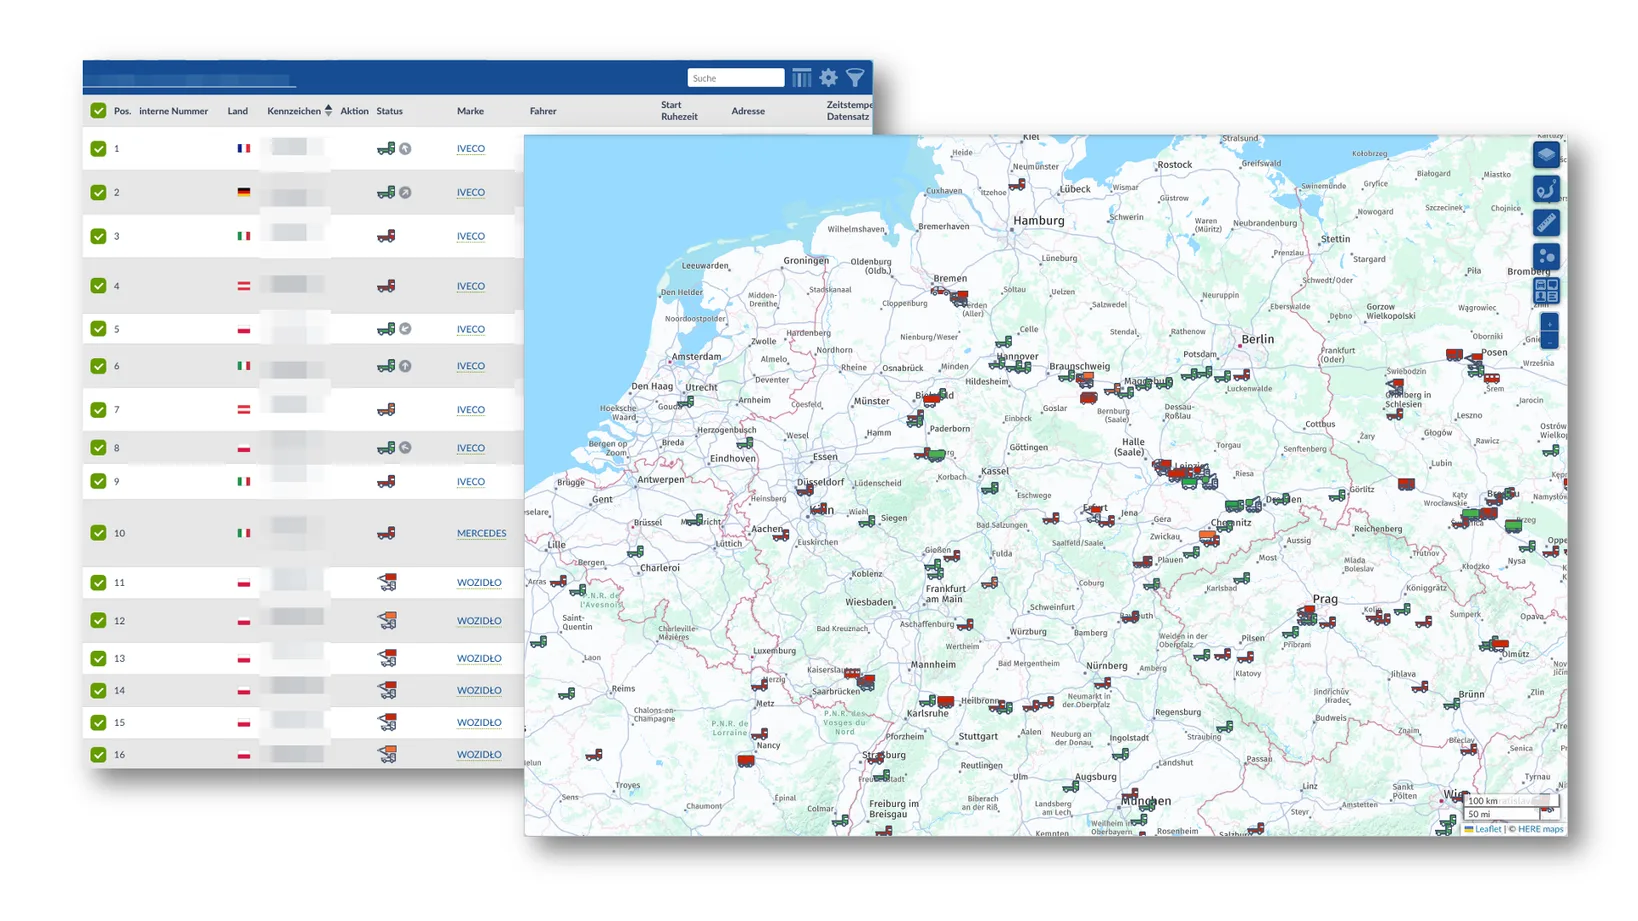
Task: Zoom out on the map
Action: coord(1548,342)
